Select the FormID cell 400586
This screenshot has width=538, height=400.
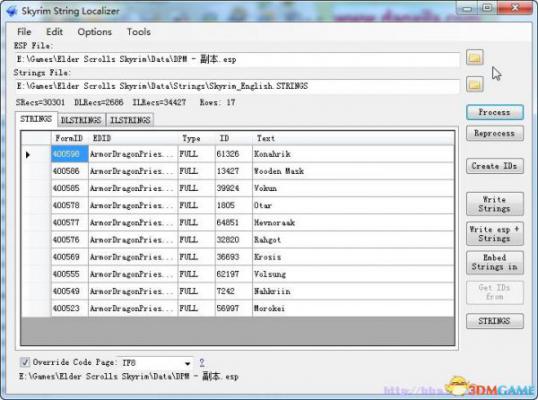[x=70, y=171]
